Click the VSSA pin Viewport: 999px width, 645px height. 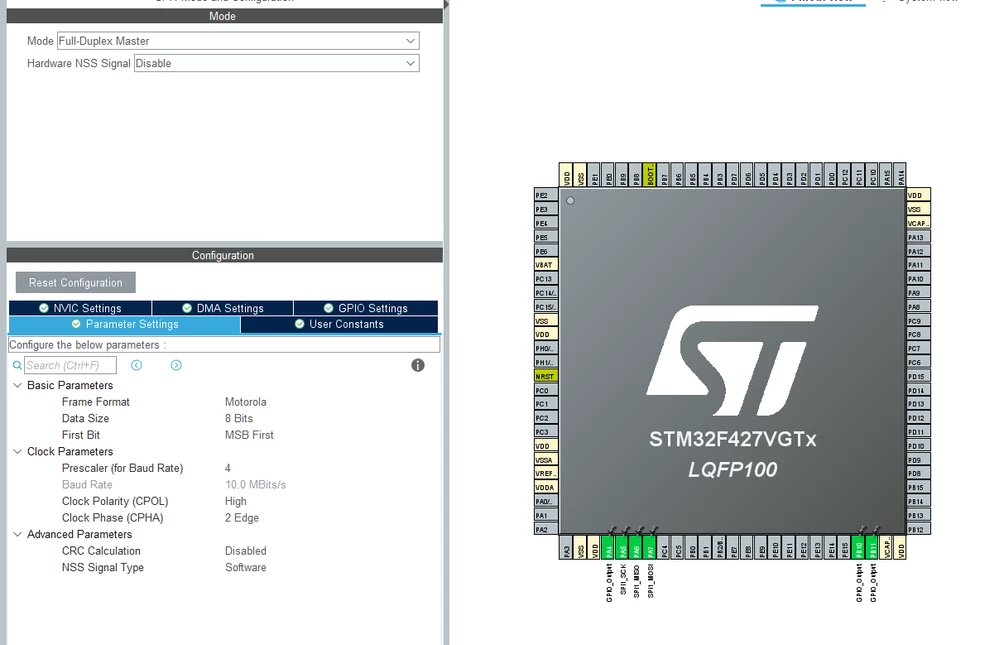(545, 460)
